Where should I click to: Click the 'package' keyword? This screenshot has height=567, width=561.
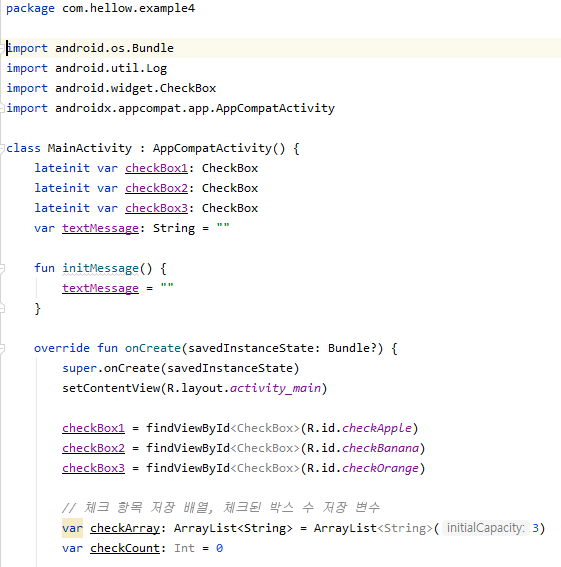coord(30,8)
